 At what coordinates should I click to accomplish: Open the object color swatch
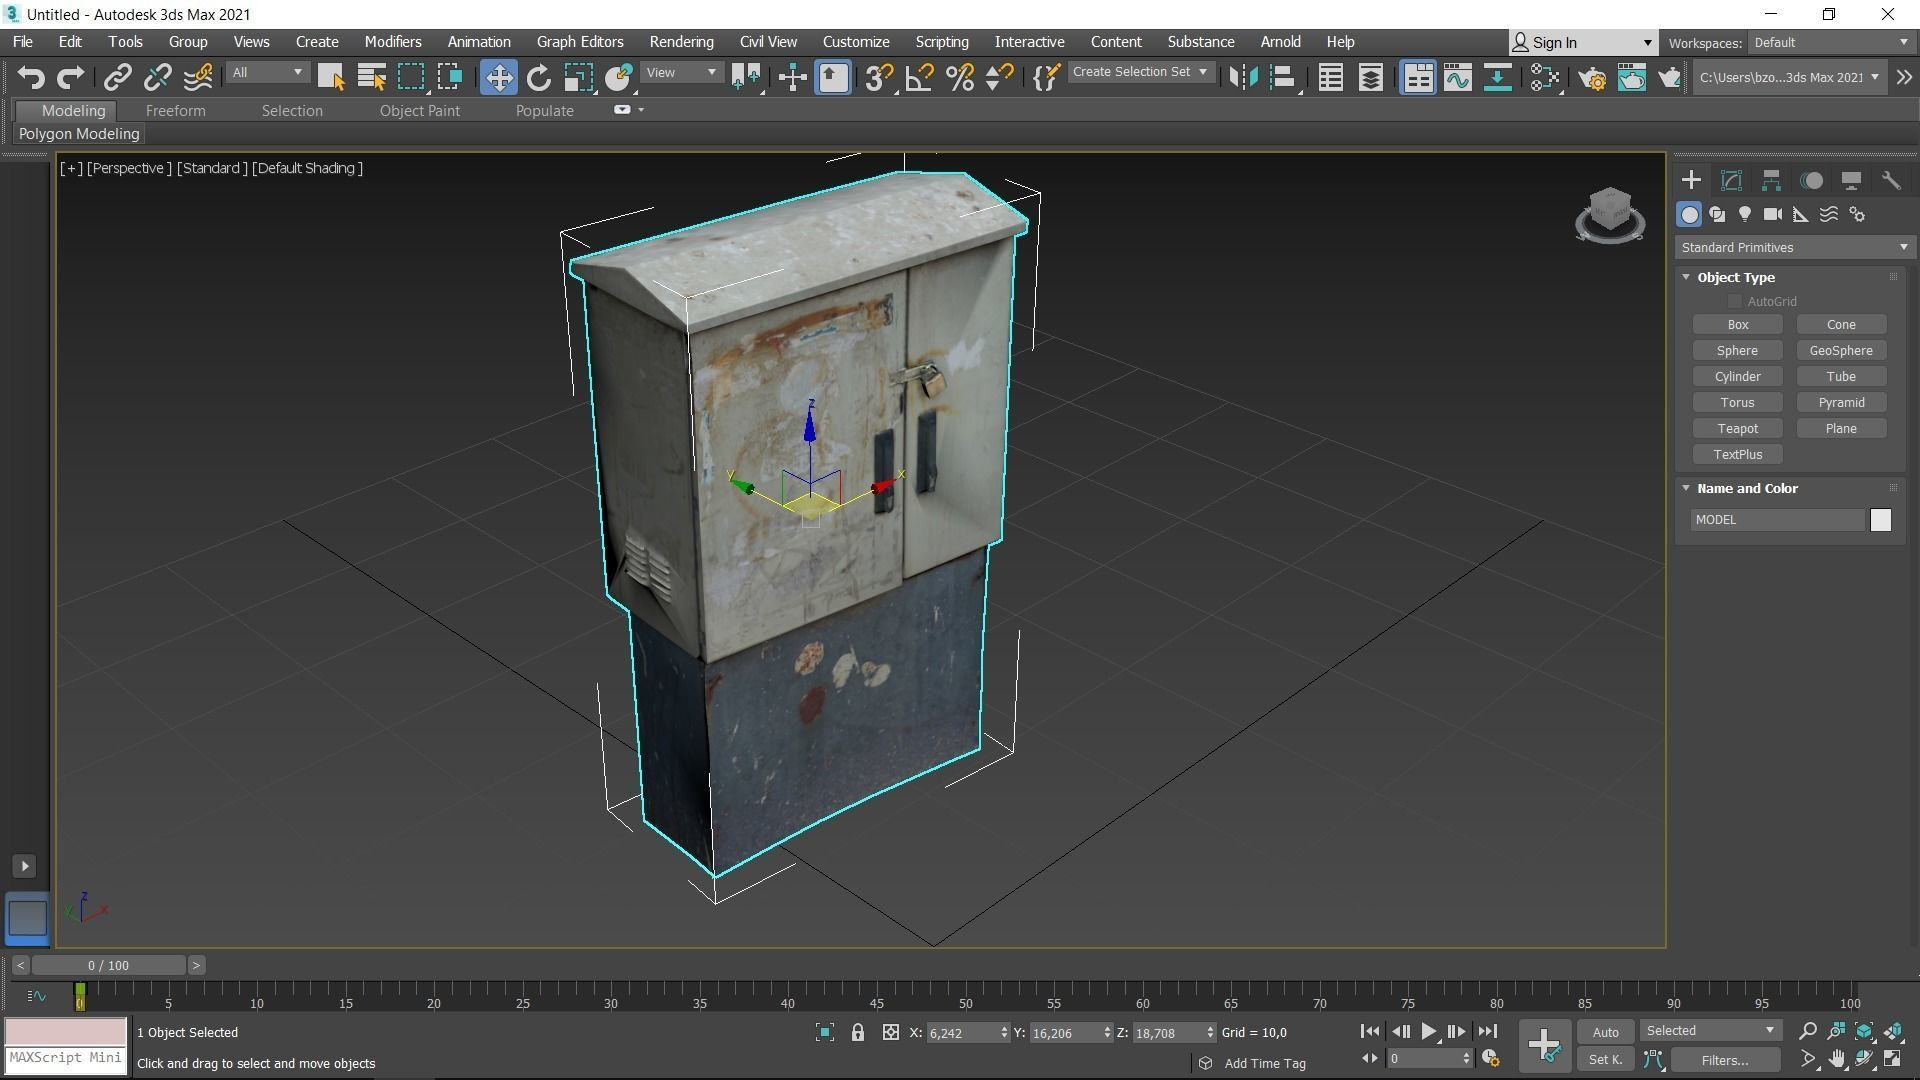coord(1881,520)
